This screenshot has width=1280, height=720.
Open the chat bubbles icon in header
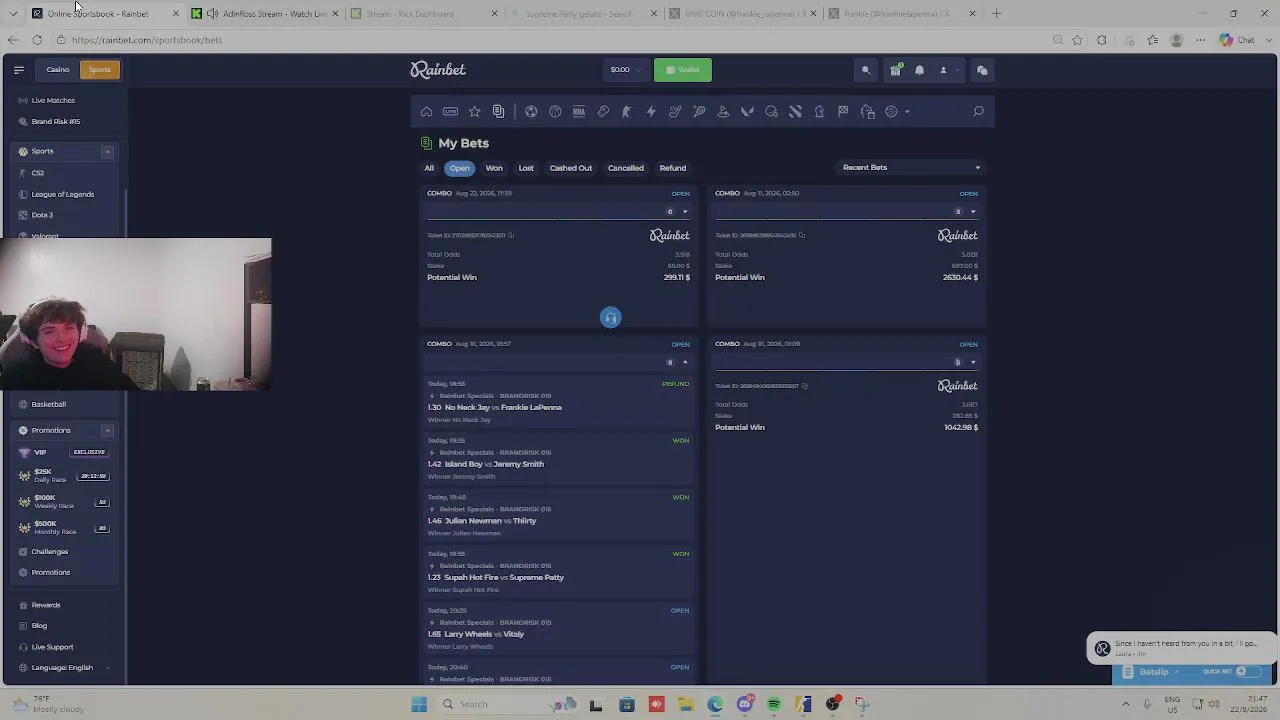tap(982, 70)
